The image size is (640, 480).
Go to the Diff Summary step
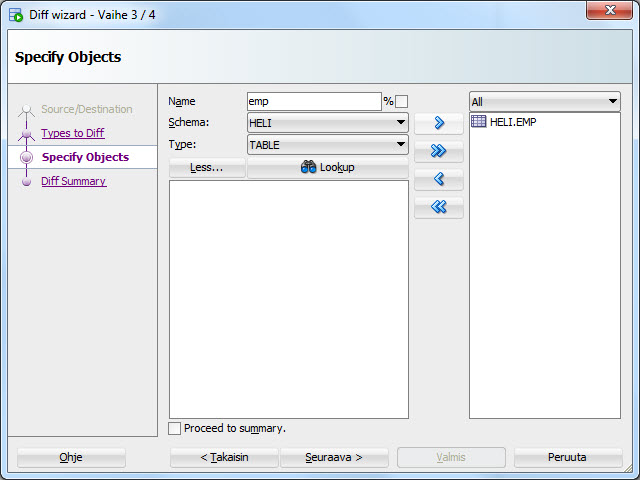point(73,181)
